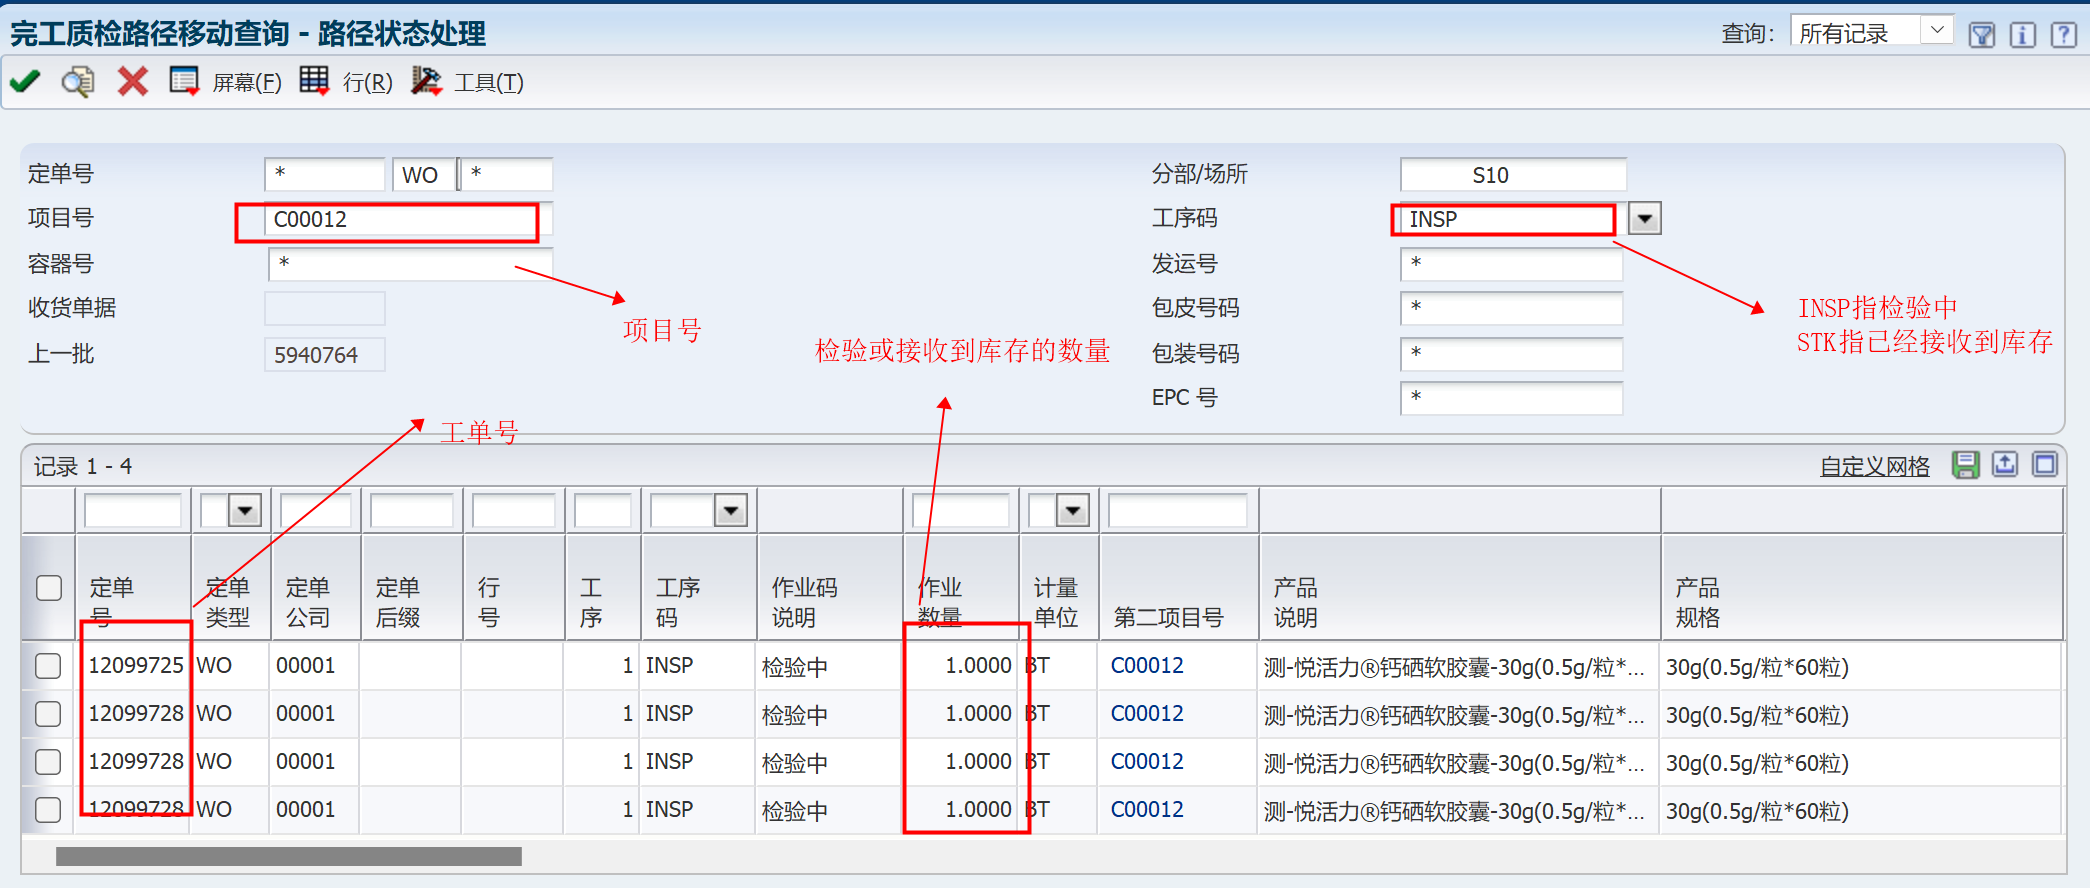This screenshot has height=888, width=2090.
Task: Click the EPC 号 input field
Action: click(x=1511, y=398)
